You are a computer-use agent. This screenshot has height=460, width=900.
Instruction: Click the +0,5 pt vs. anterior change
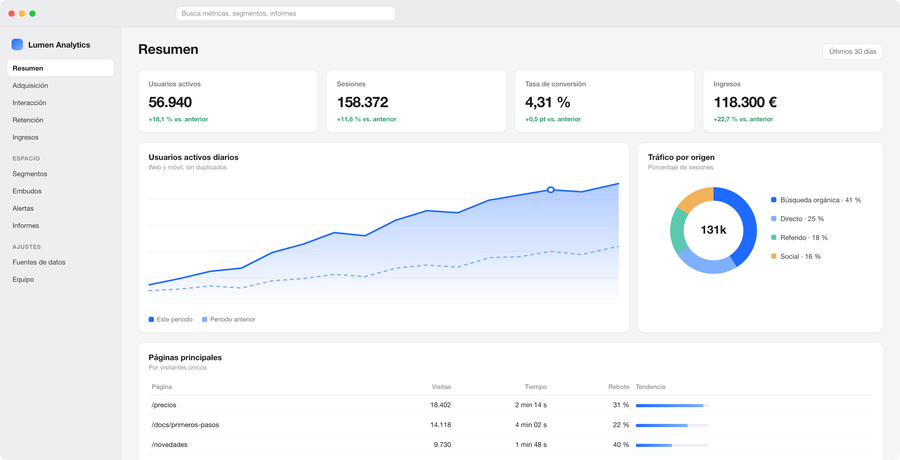coord(553,119)
